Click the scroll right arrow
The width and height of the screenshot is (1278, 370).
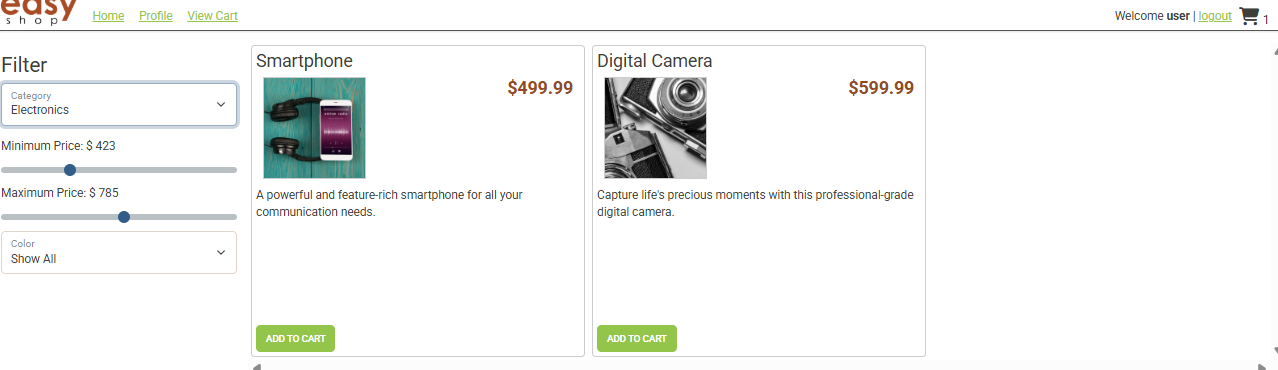pyautogui.click(x=1263, y=366)
